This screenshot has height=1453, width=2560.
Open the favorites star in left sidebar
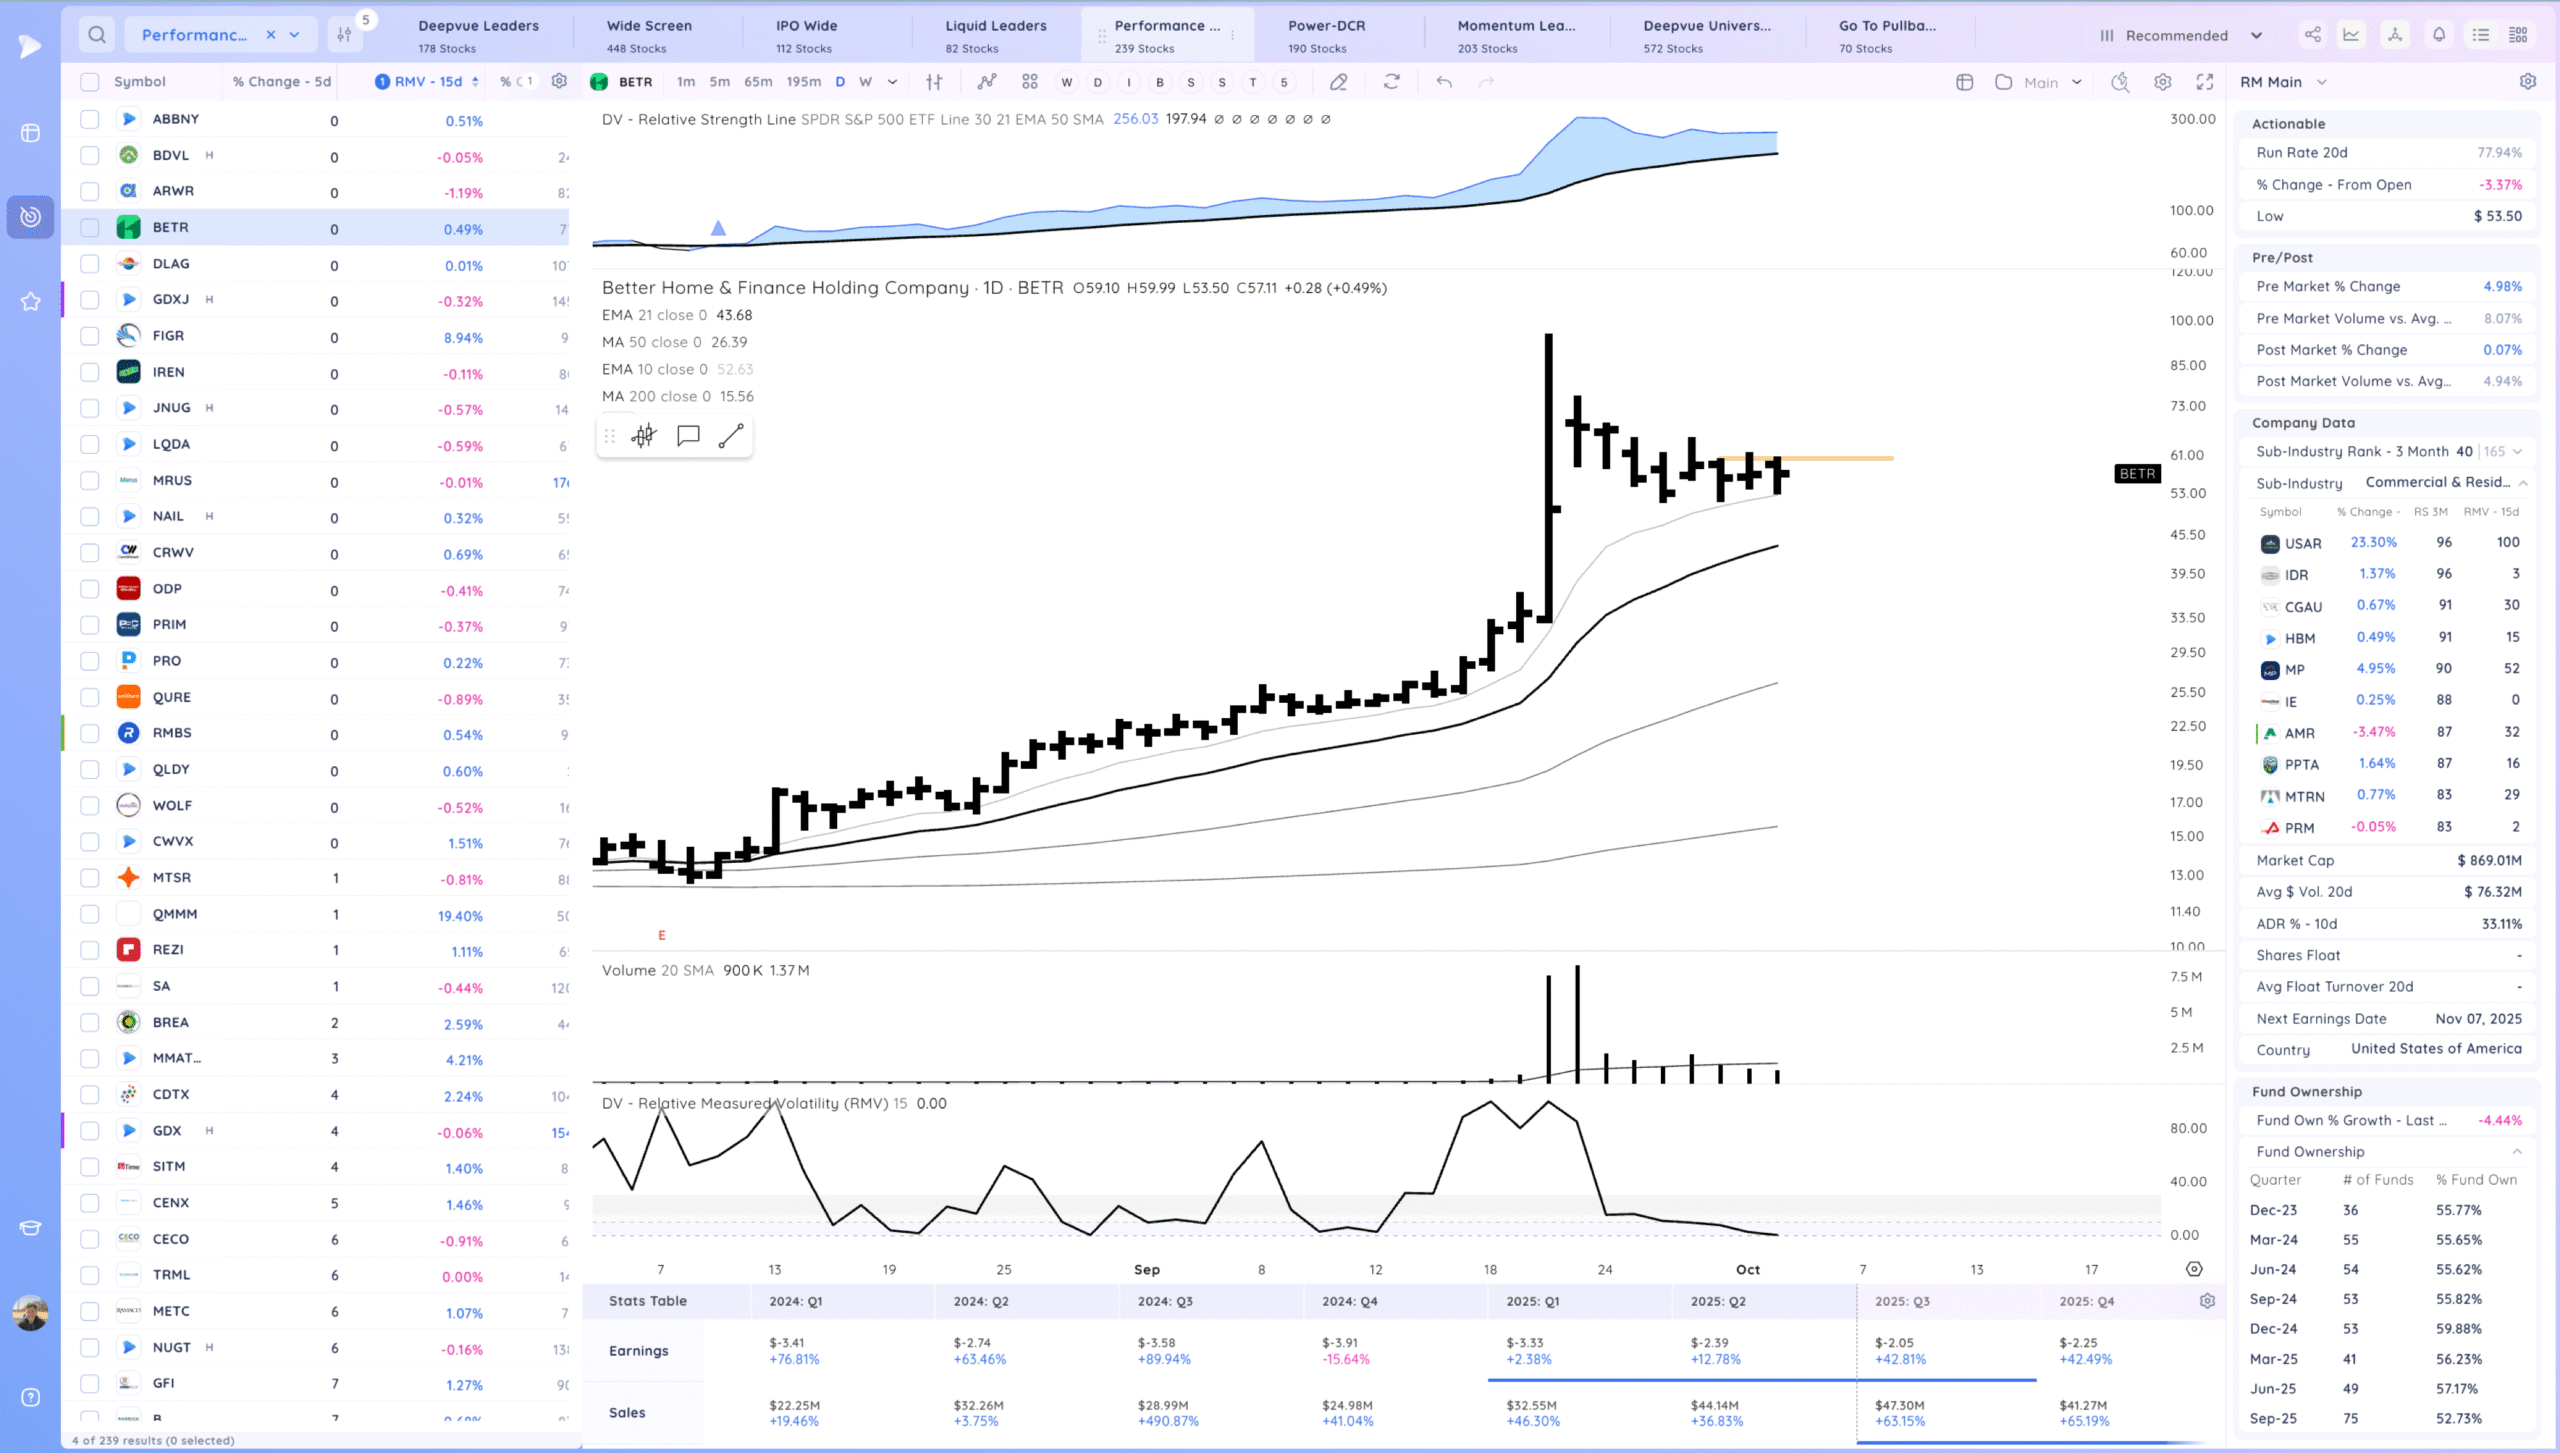(30, 301)
